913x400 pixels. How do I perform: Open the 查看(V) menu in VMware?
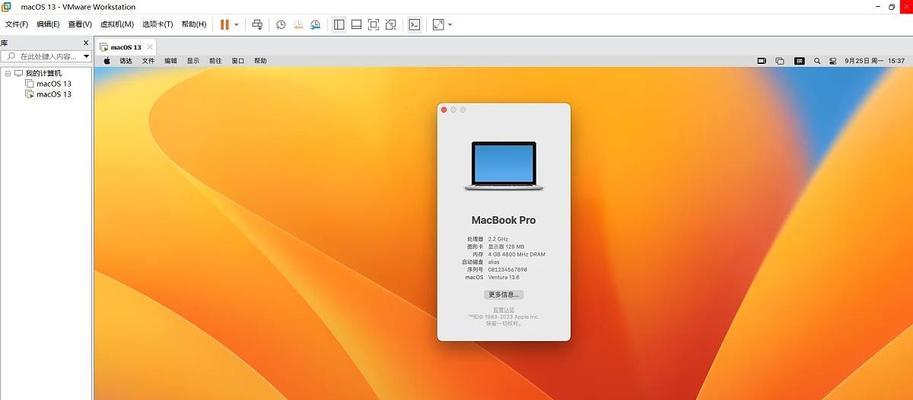pos(80,24)
